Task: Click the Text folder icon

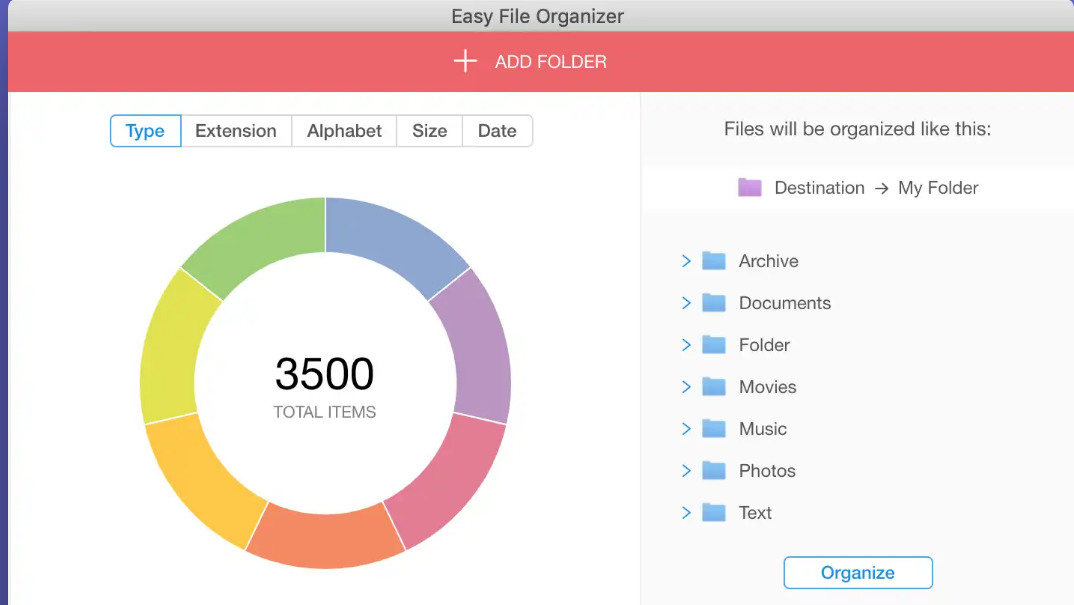Action: pos(714,513)
